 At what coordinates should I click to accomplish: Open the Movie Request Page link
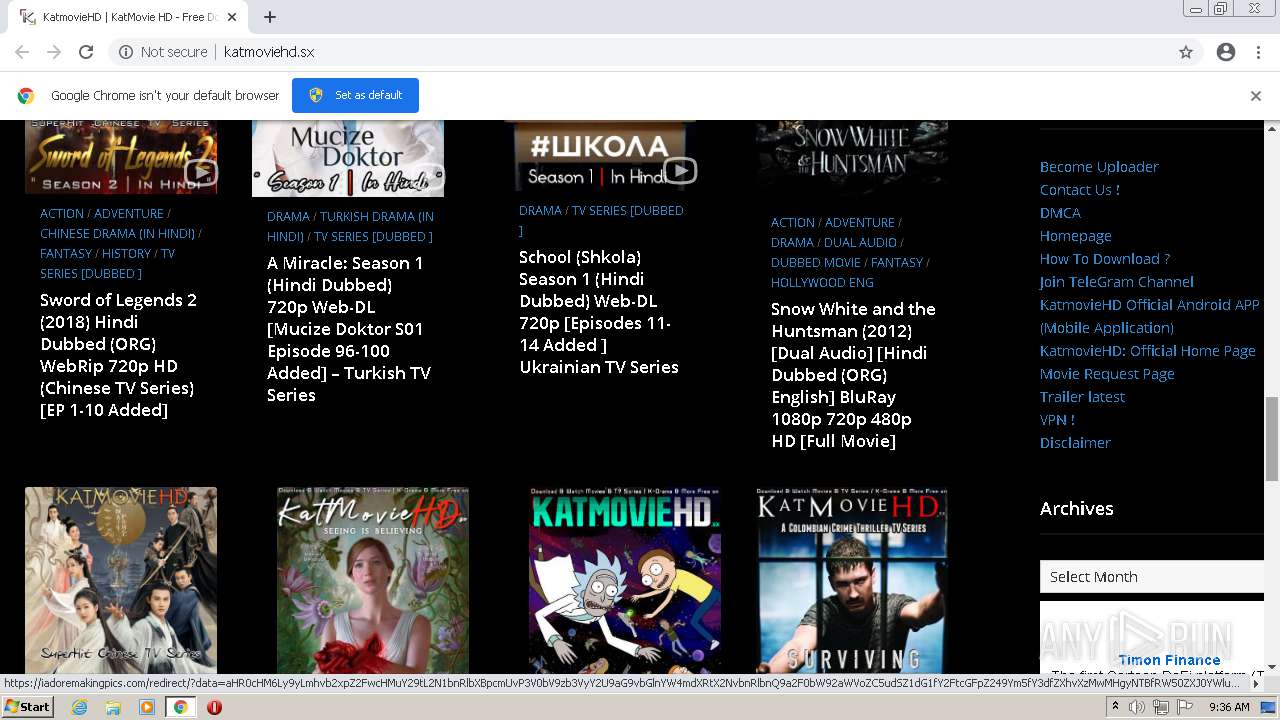[1107, 374]
